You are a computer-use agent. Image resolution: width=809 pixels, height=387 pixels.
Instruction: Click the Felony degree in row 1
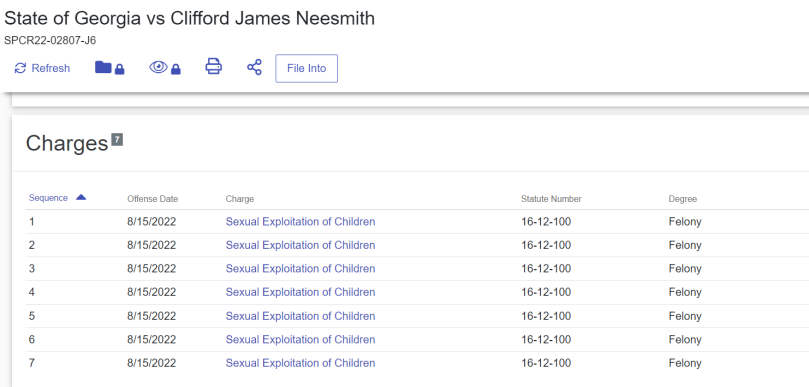[x=685, y=222]
